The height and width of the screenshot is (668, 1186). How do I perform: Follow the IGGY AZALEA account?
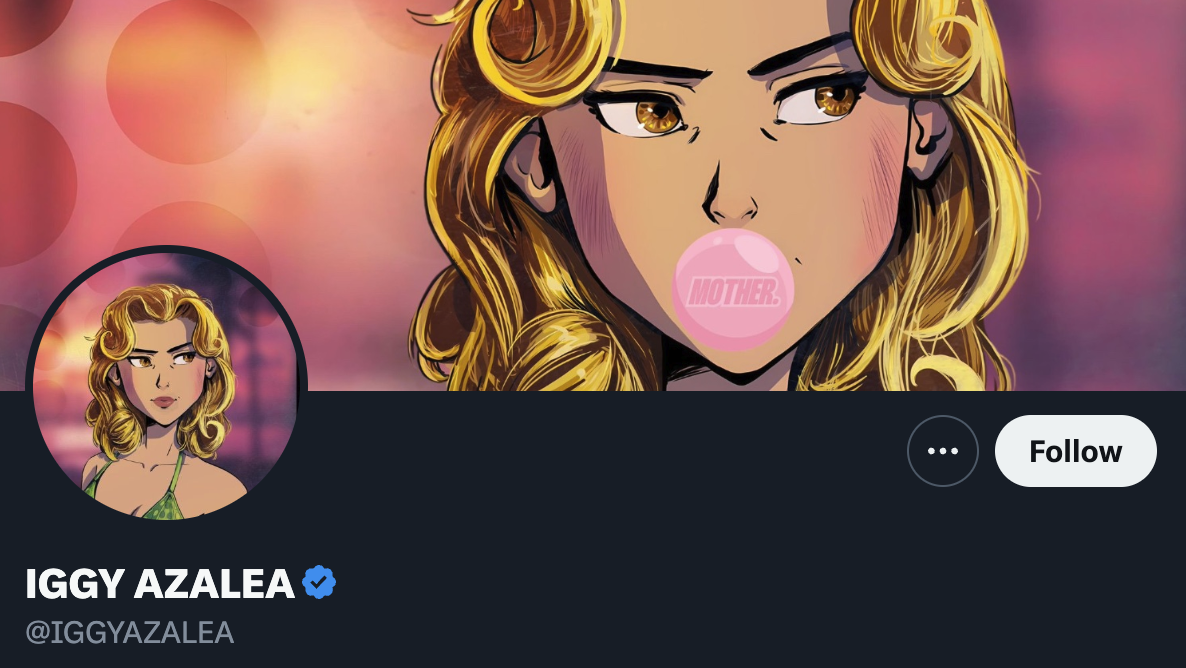[x=1076, y=451]
